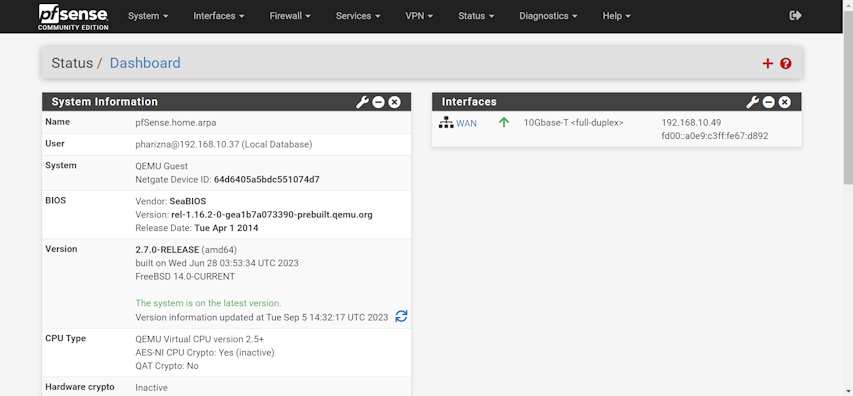Expand the System dropdown menu
Viewport: 853px width, 396px height.
(x=148, y=16)
